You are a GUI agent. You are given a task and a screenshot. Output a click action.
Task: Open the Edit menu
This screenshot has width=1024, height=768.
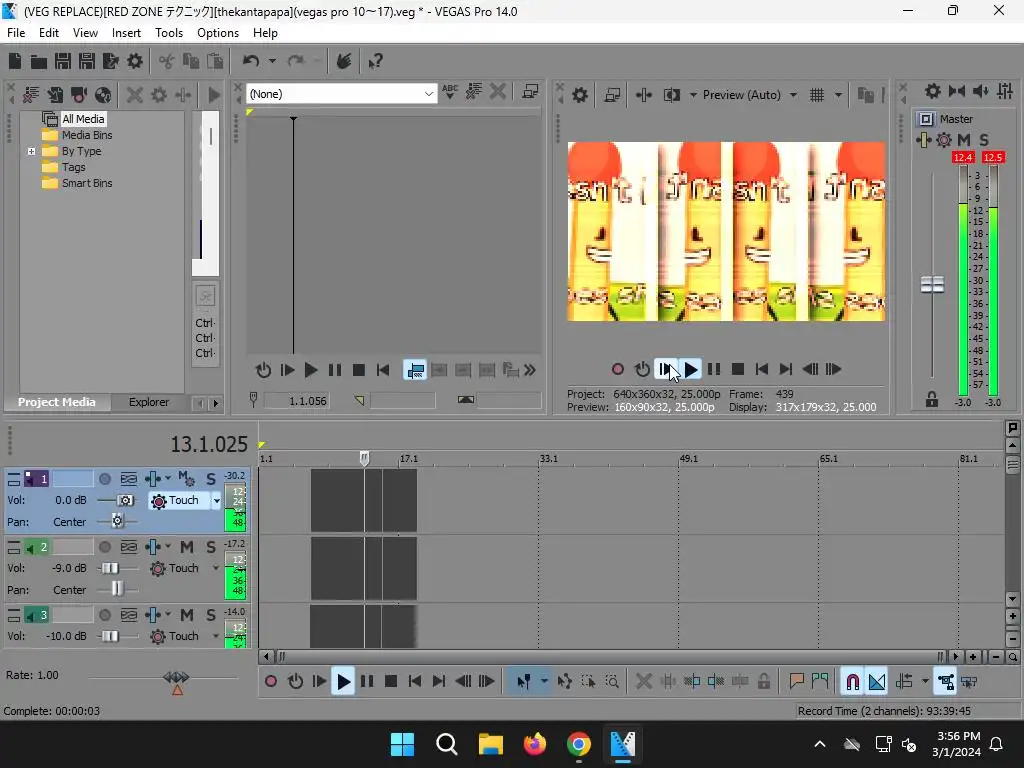tap(49, 33)
